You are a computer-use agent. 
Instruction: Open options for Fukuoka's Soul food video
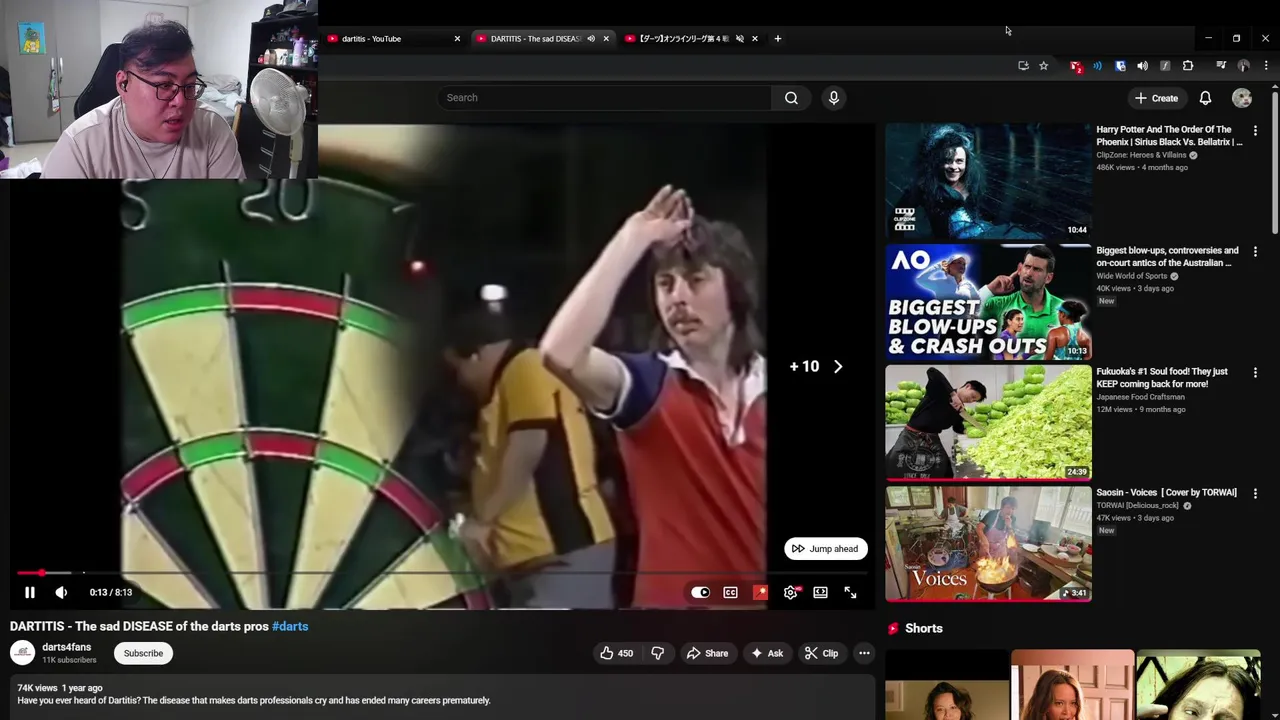1255,373
